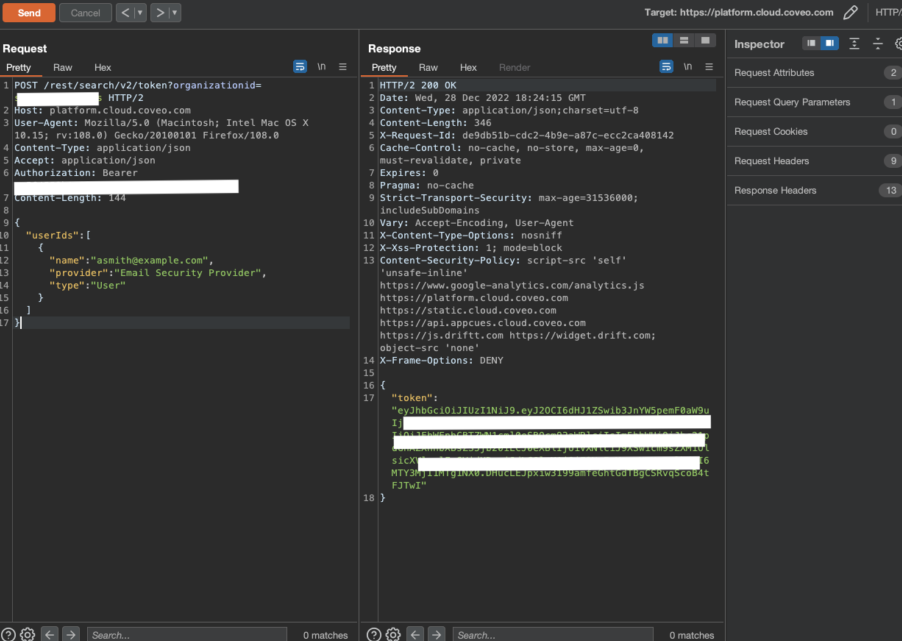Send the request with the Send button

28,12
